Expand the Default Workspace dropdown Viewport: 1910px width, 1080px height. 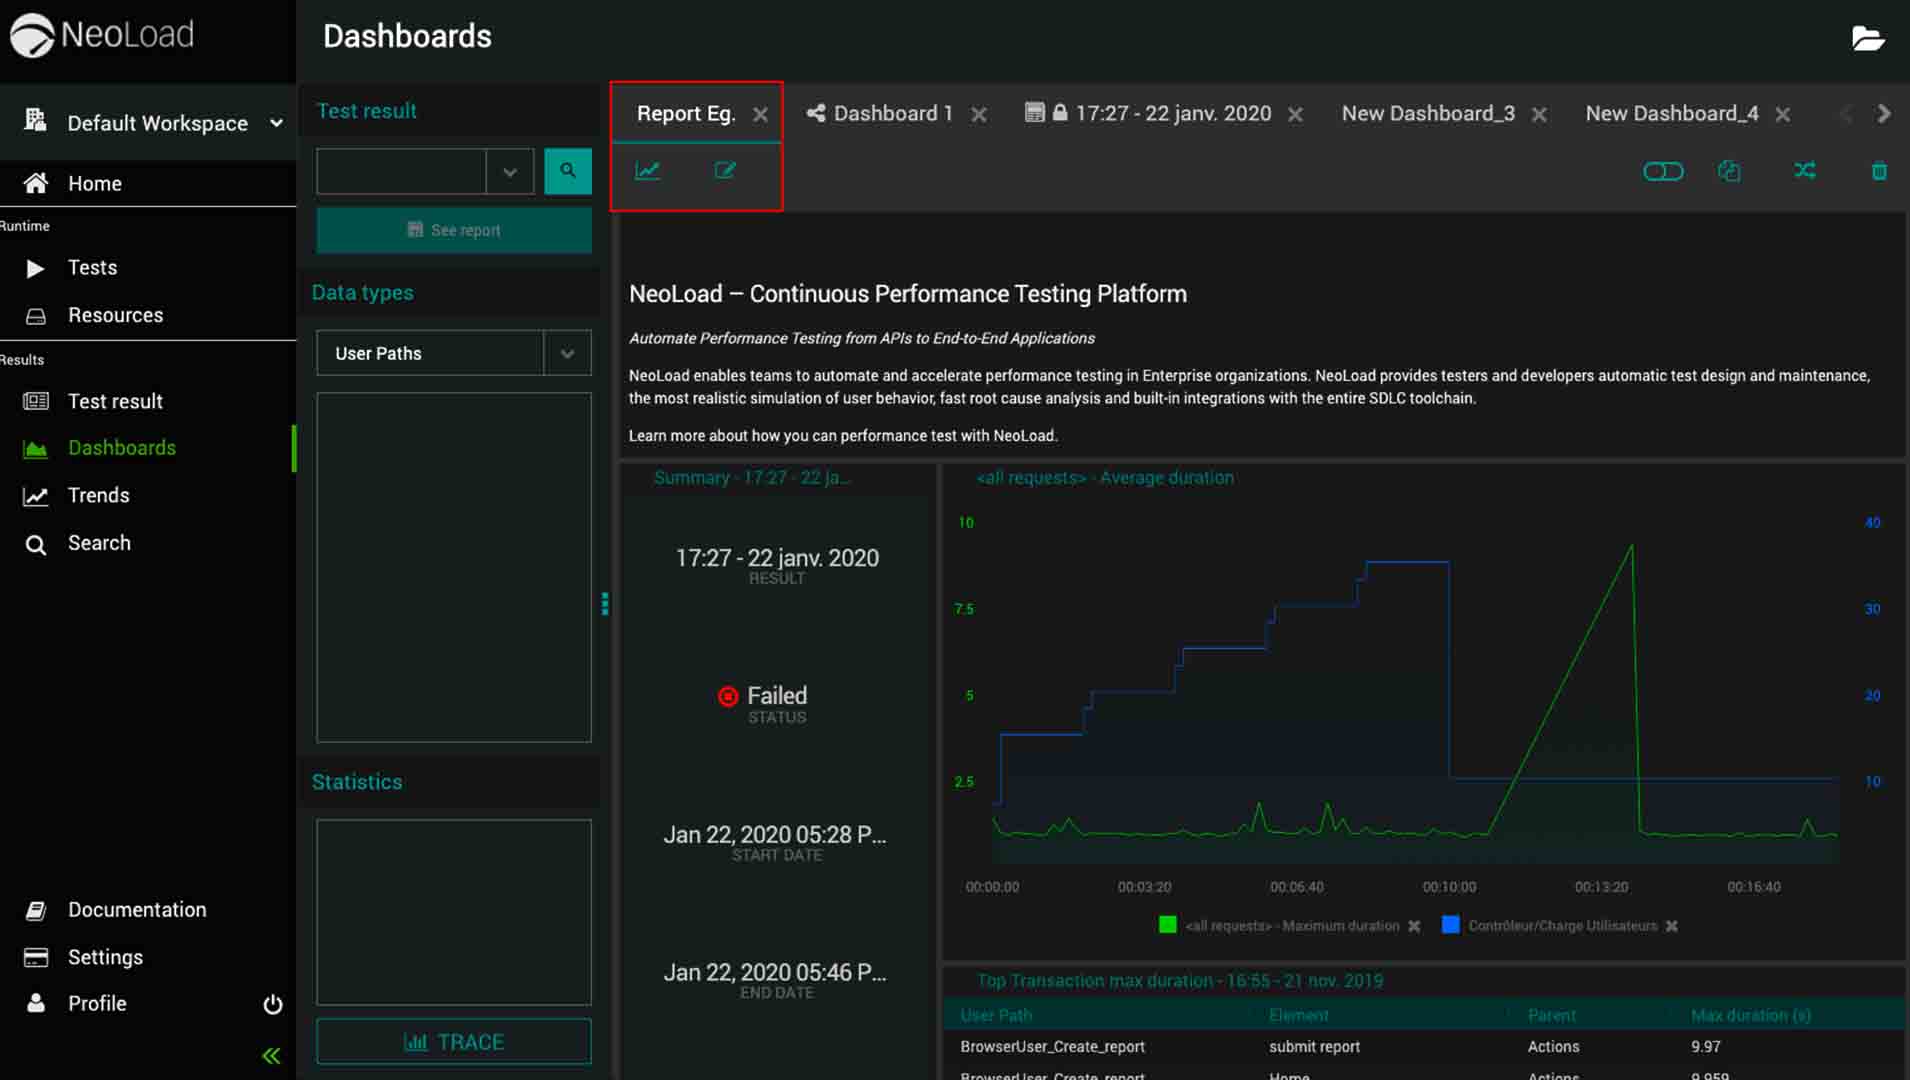click(x=276, y=123)
